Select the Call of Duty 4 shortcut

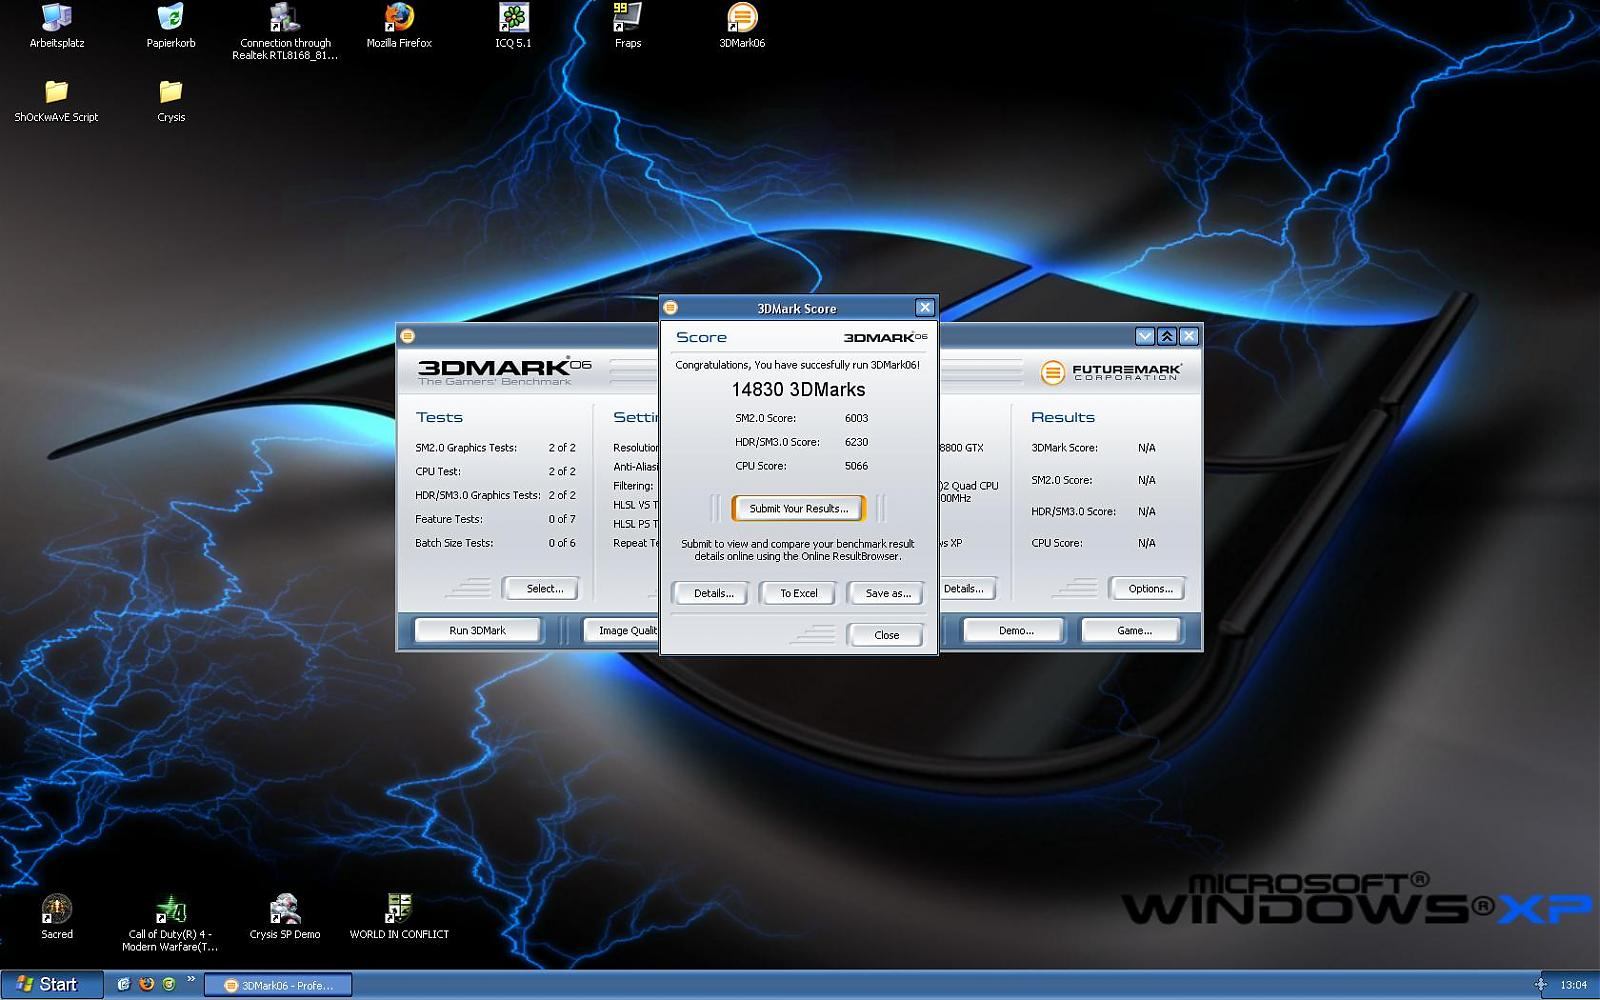point(171,909)
